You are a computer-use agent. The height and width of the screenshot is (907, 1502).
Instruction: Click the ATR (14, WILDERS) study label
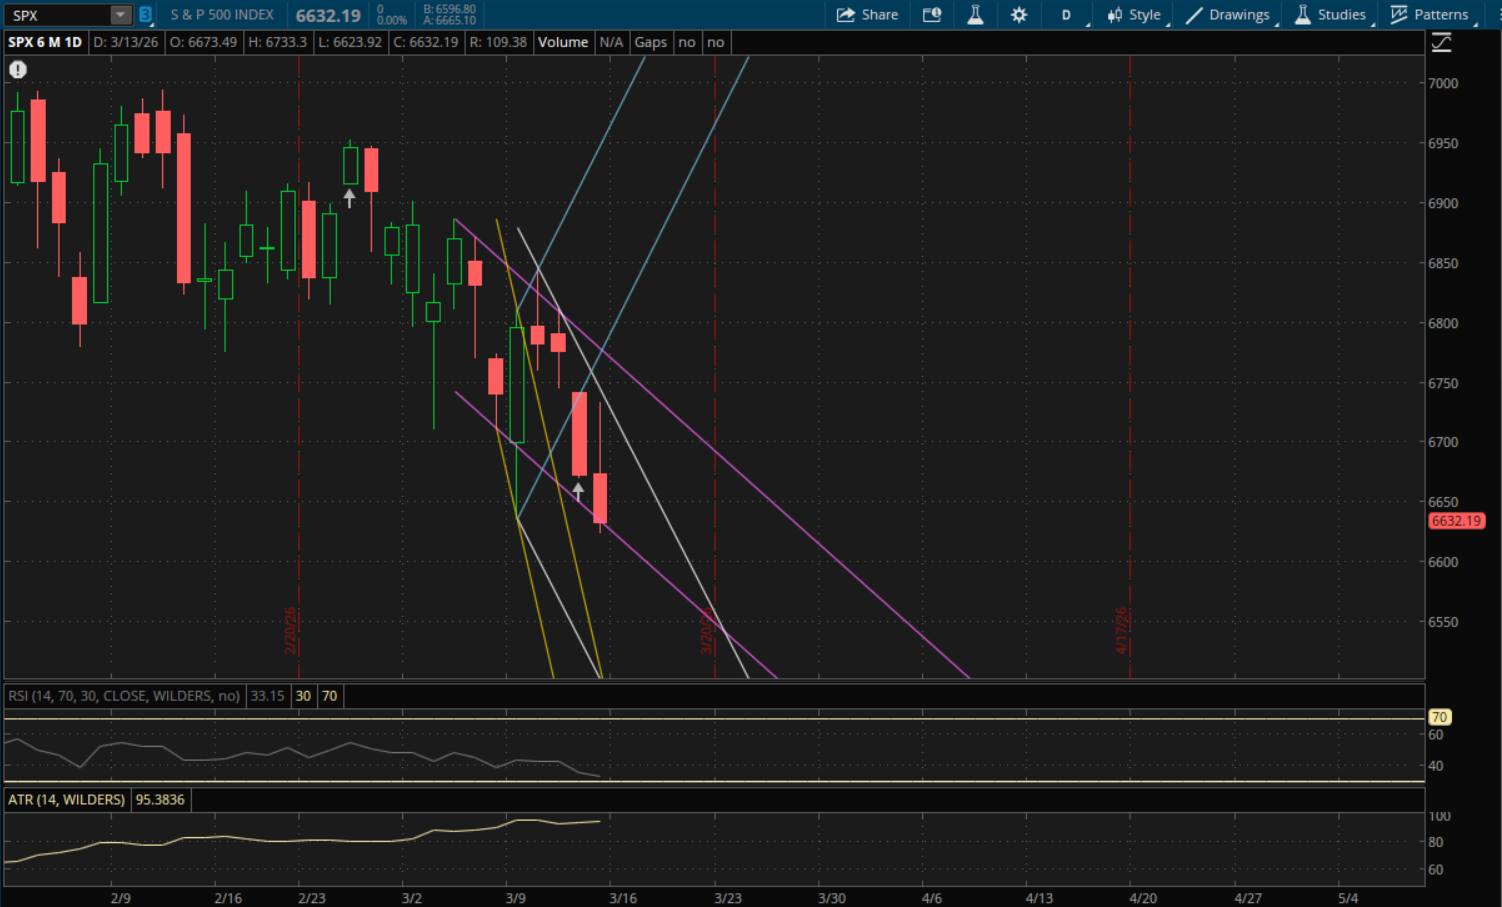66,800
